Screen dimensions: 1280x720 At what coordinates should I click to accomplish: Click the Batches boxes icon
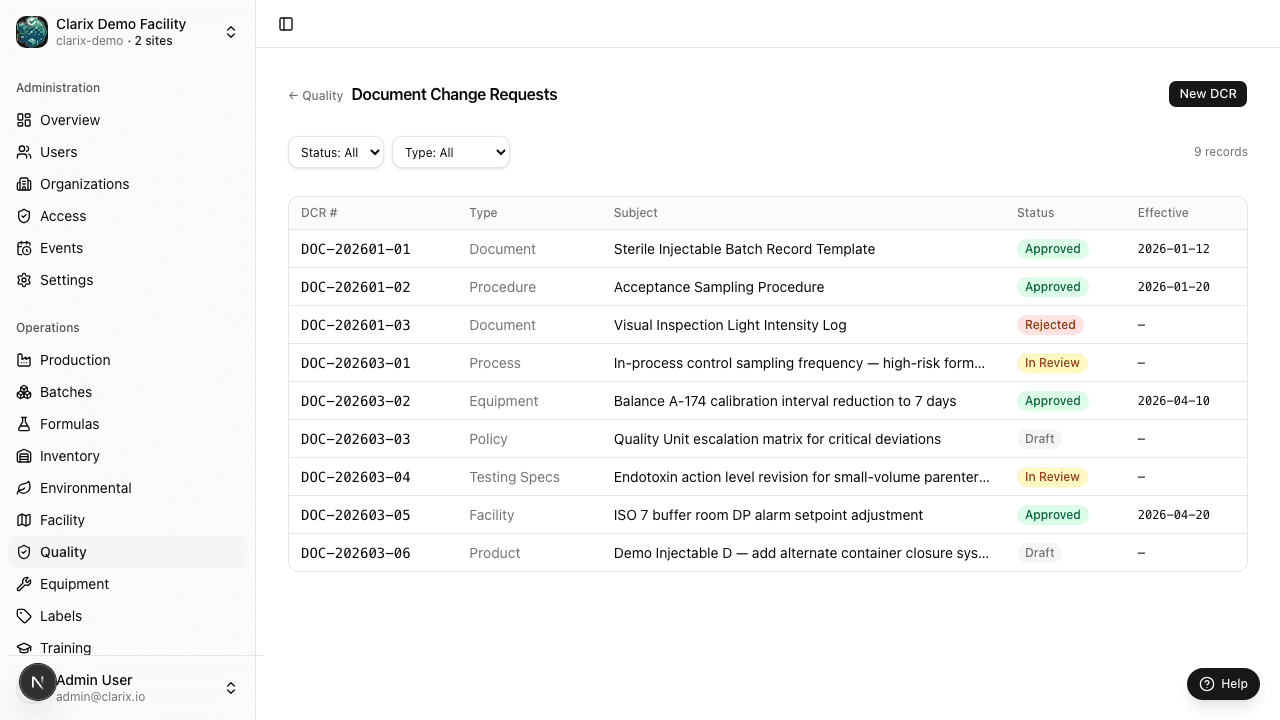(24, 392)
